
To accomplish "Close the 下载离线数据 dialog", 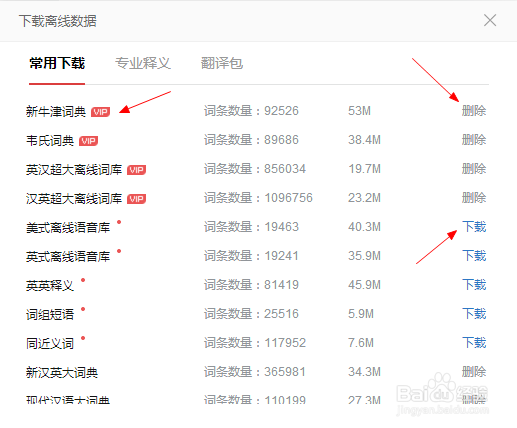I will click(490, 20).
